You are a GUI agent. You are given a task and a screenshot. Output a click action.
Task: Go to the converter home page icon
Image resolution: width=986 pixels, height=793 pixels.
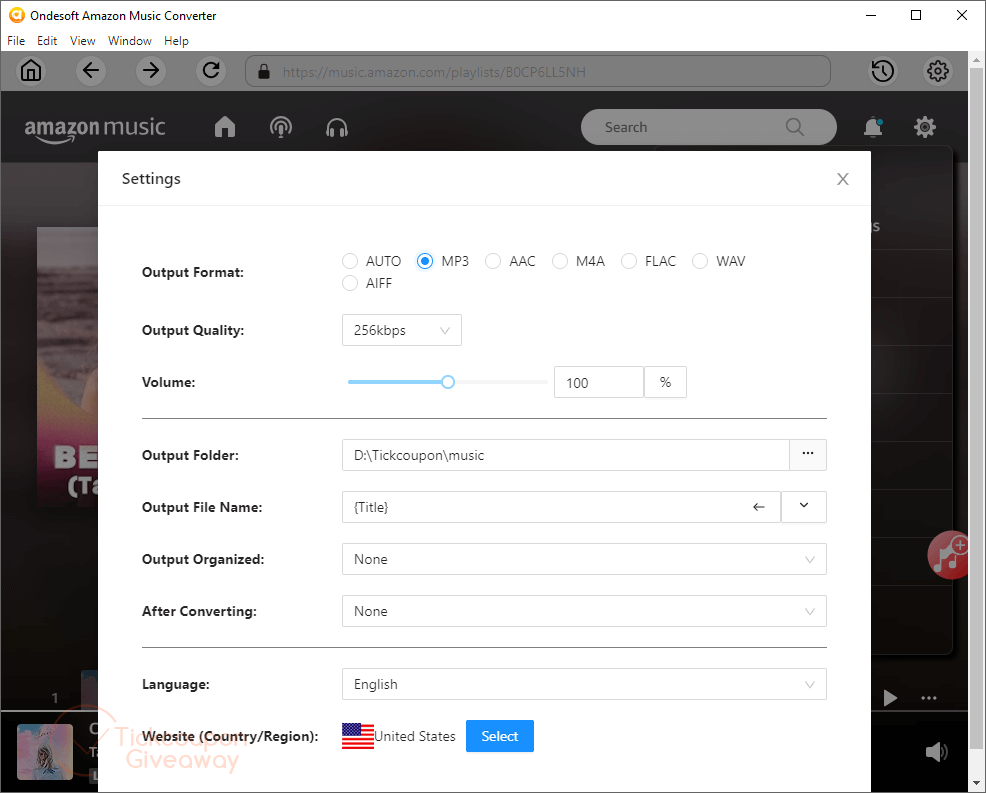[31, 70]
